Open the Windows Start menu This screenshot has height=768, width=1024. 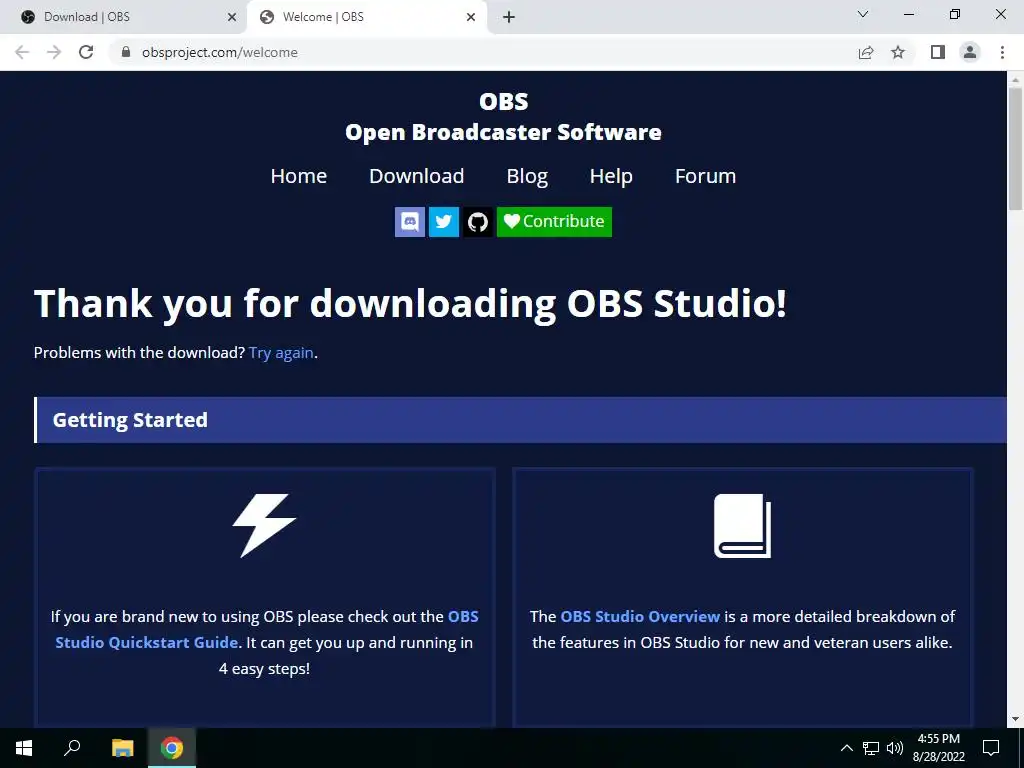pyautogui.click(x=24, y=748)
